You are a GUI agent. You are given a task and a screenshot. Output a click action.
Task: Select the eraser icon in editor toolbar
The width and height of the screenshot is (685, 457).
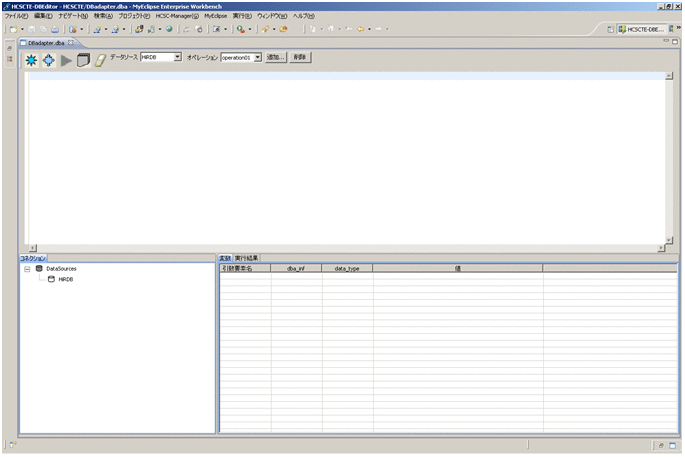[100, 60]
